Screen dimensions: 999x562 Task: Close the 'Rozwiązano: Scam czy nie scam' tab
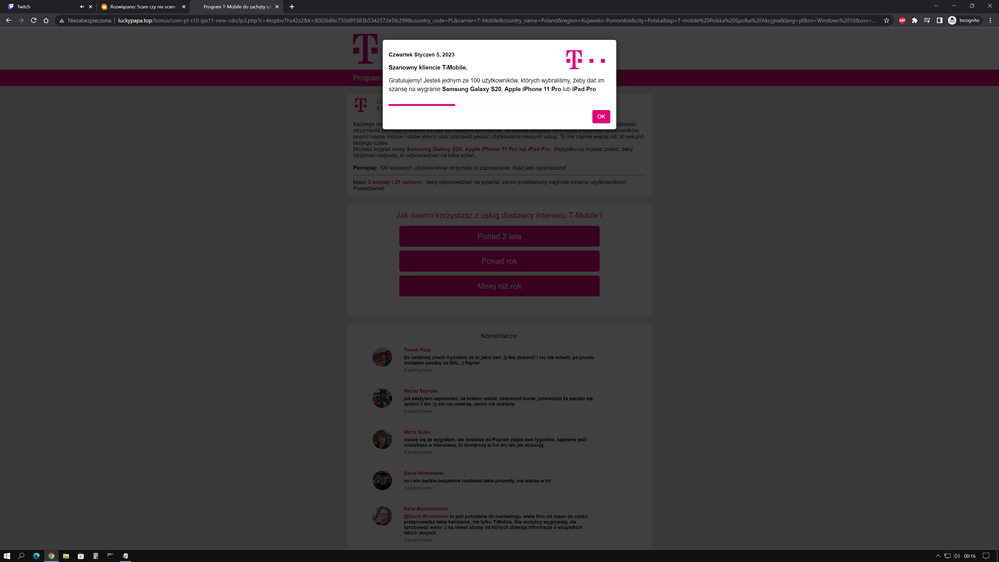pyautogui.click(x=183, y=6)
